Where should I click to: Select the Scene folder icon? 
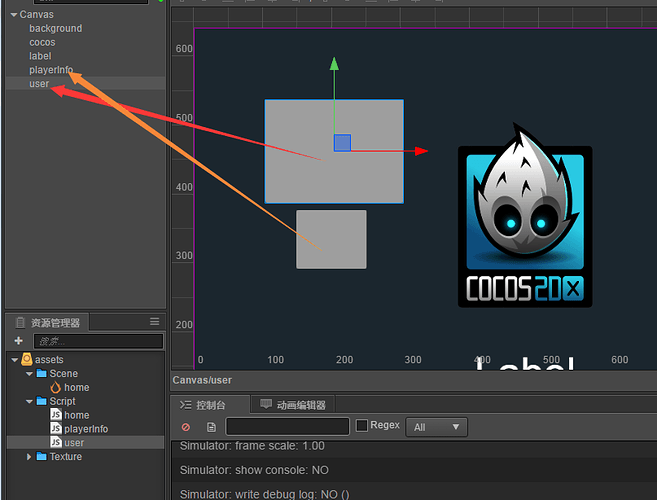pos(41,373)
